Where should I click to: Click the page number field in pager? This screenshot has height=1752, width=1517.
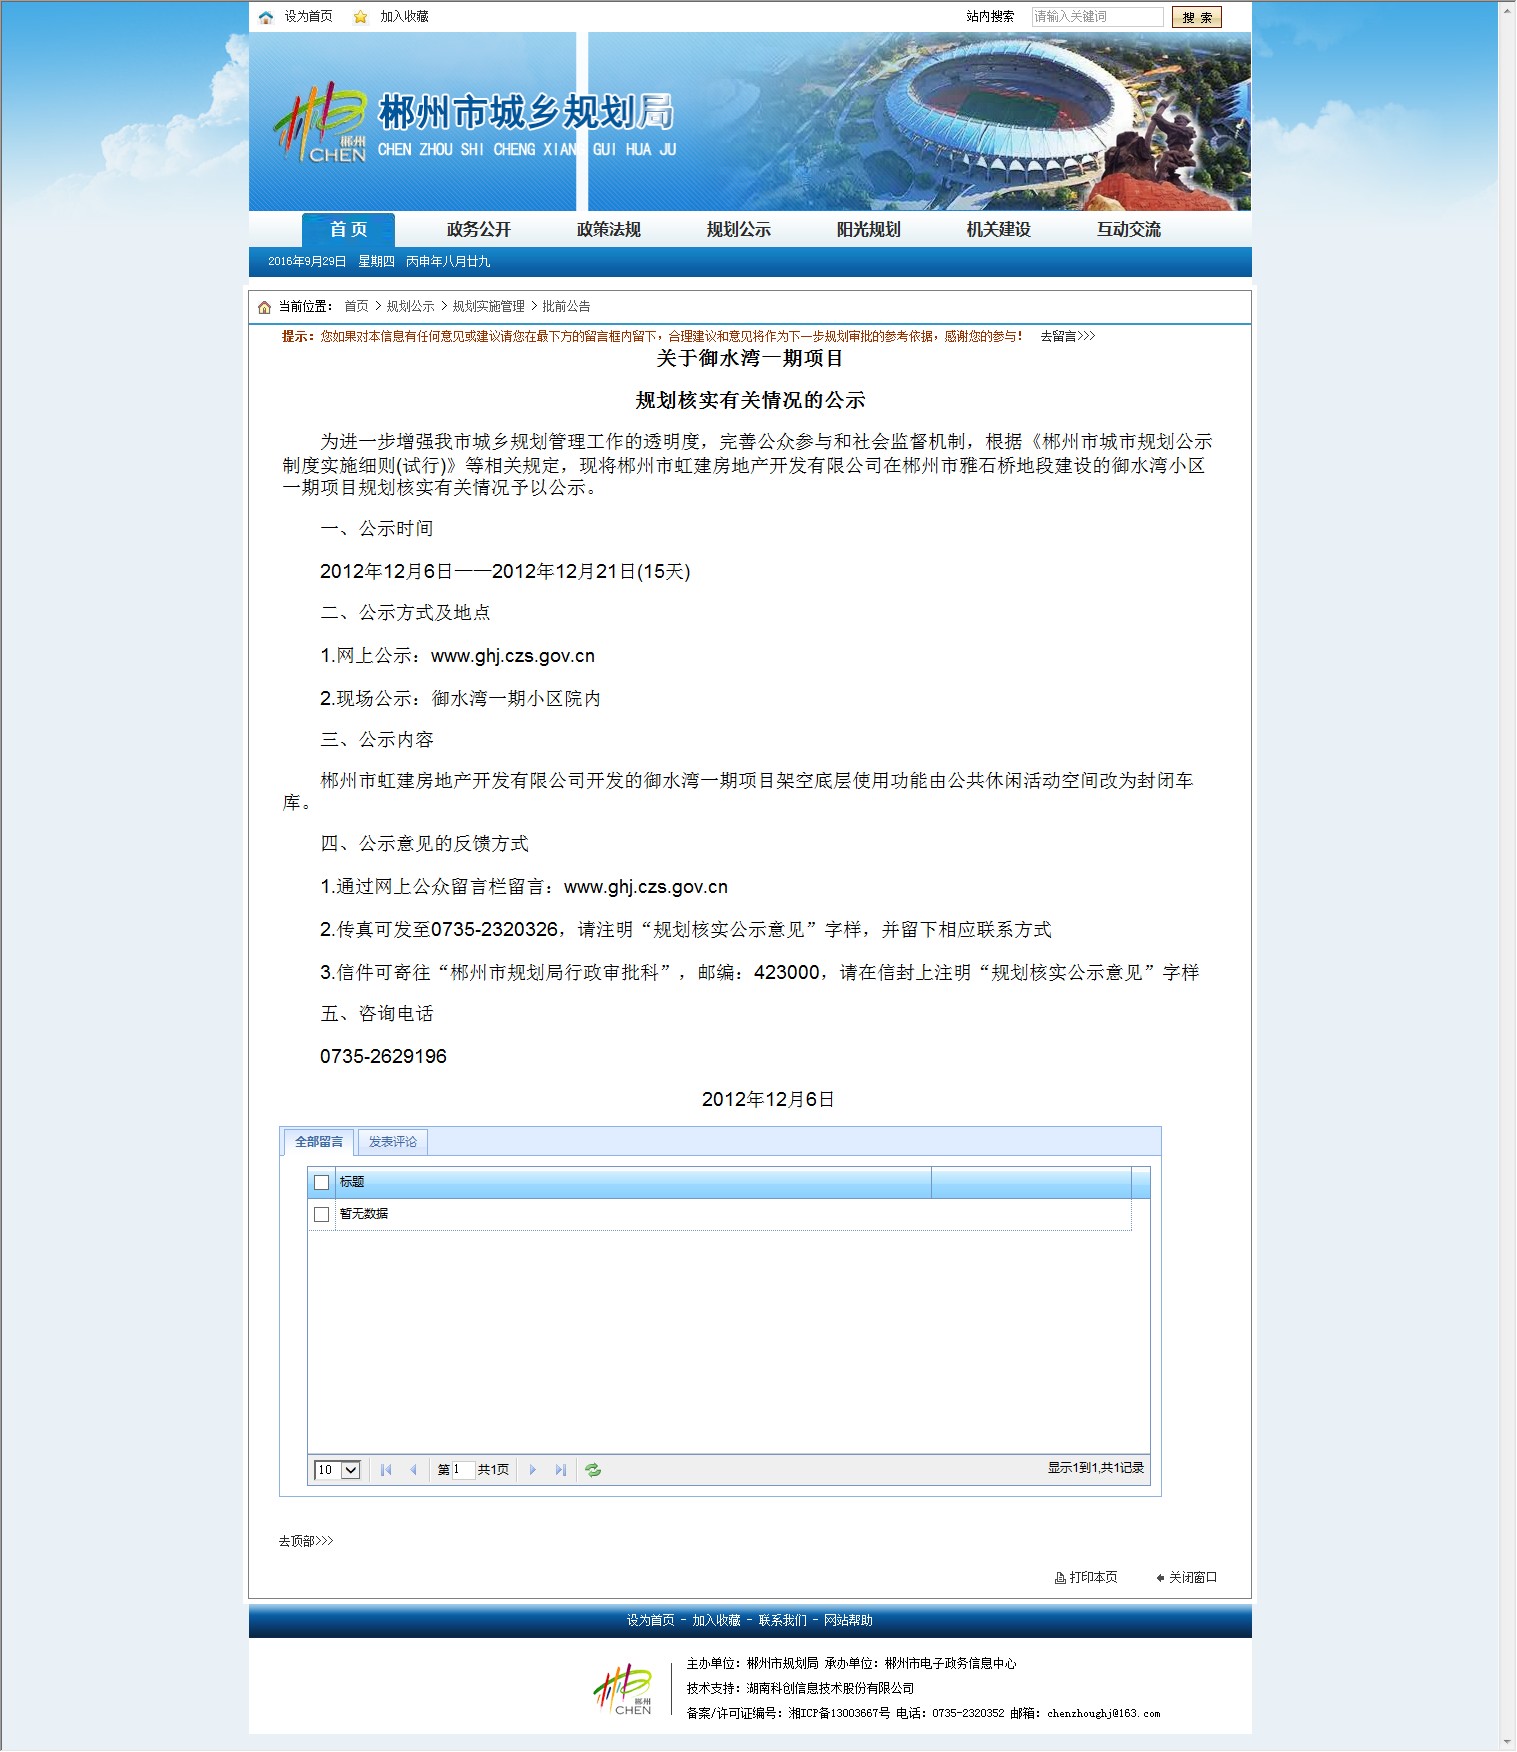pyautogui.click(x=462, y=1470)
